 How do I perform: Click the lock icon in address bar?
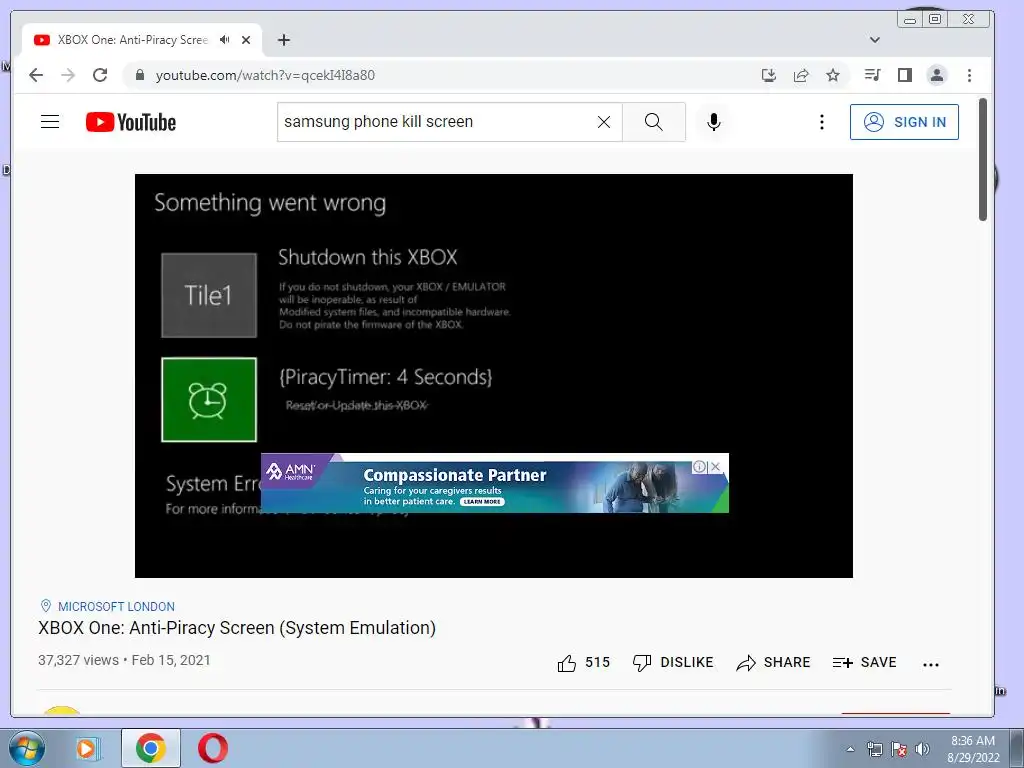[x=139, y=75]
